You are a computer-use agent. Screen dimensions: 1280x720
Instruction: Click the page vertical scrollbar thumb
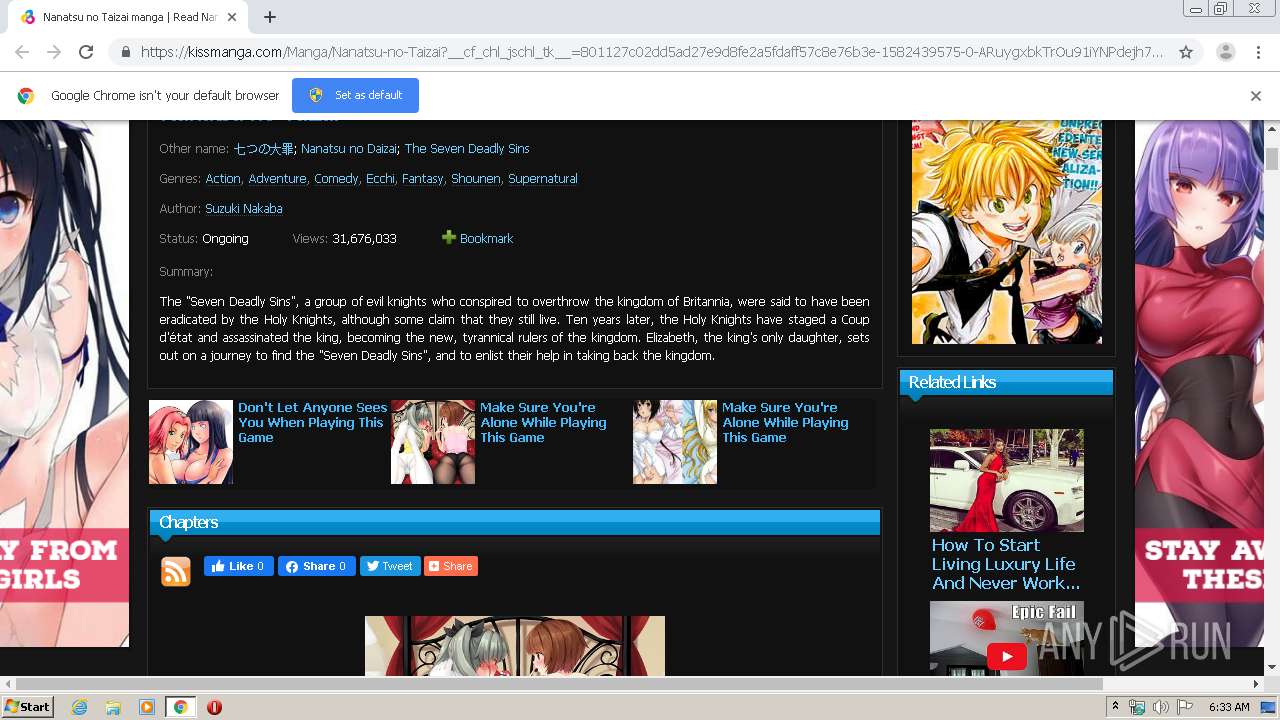(1272, 159)
